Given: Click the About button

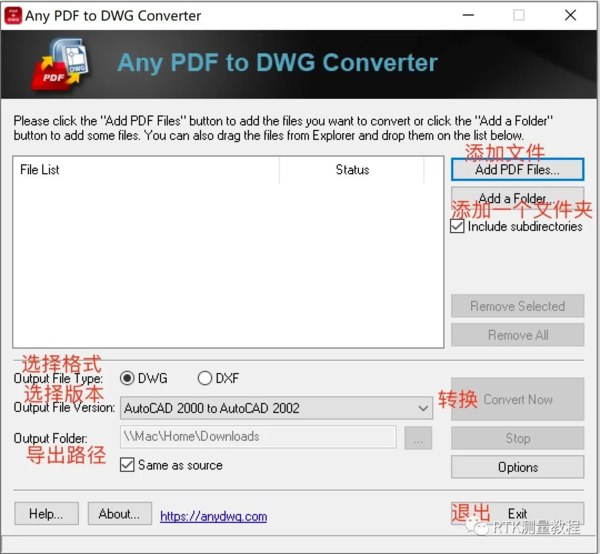Looking at the screenshot, I should (120, 513).
